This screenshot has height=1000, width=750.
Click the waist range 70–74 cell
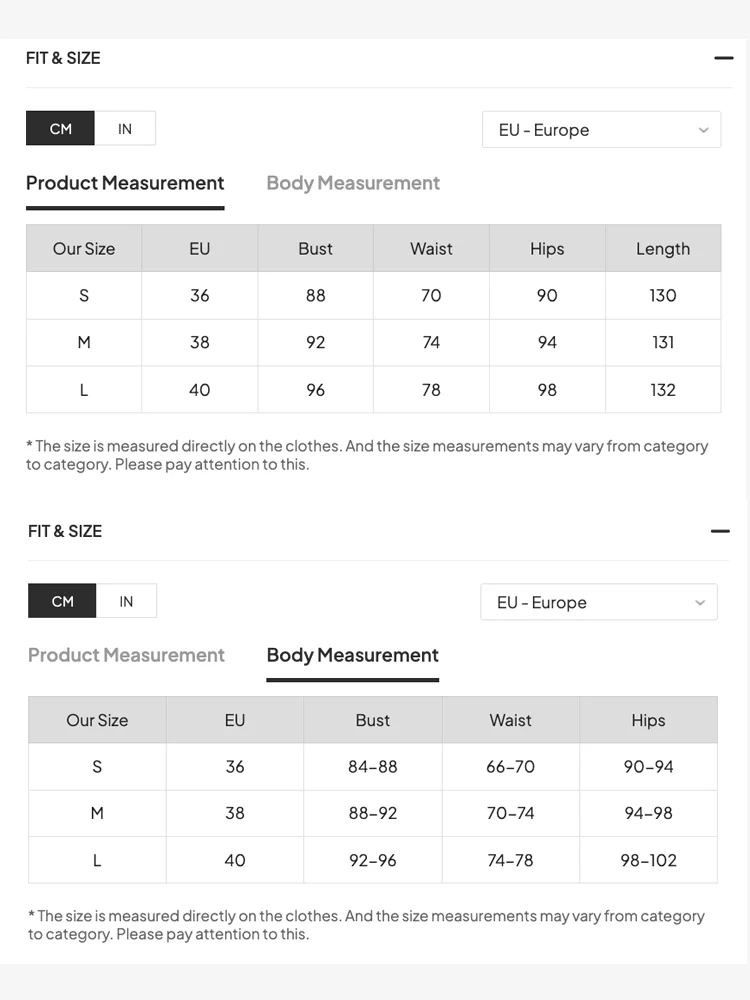[x=510, y=813]
